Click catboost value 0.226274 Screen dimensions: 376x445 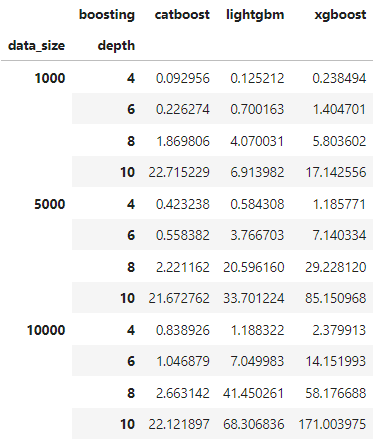point(183,109)
